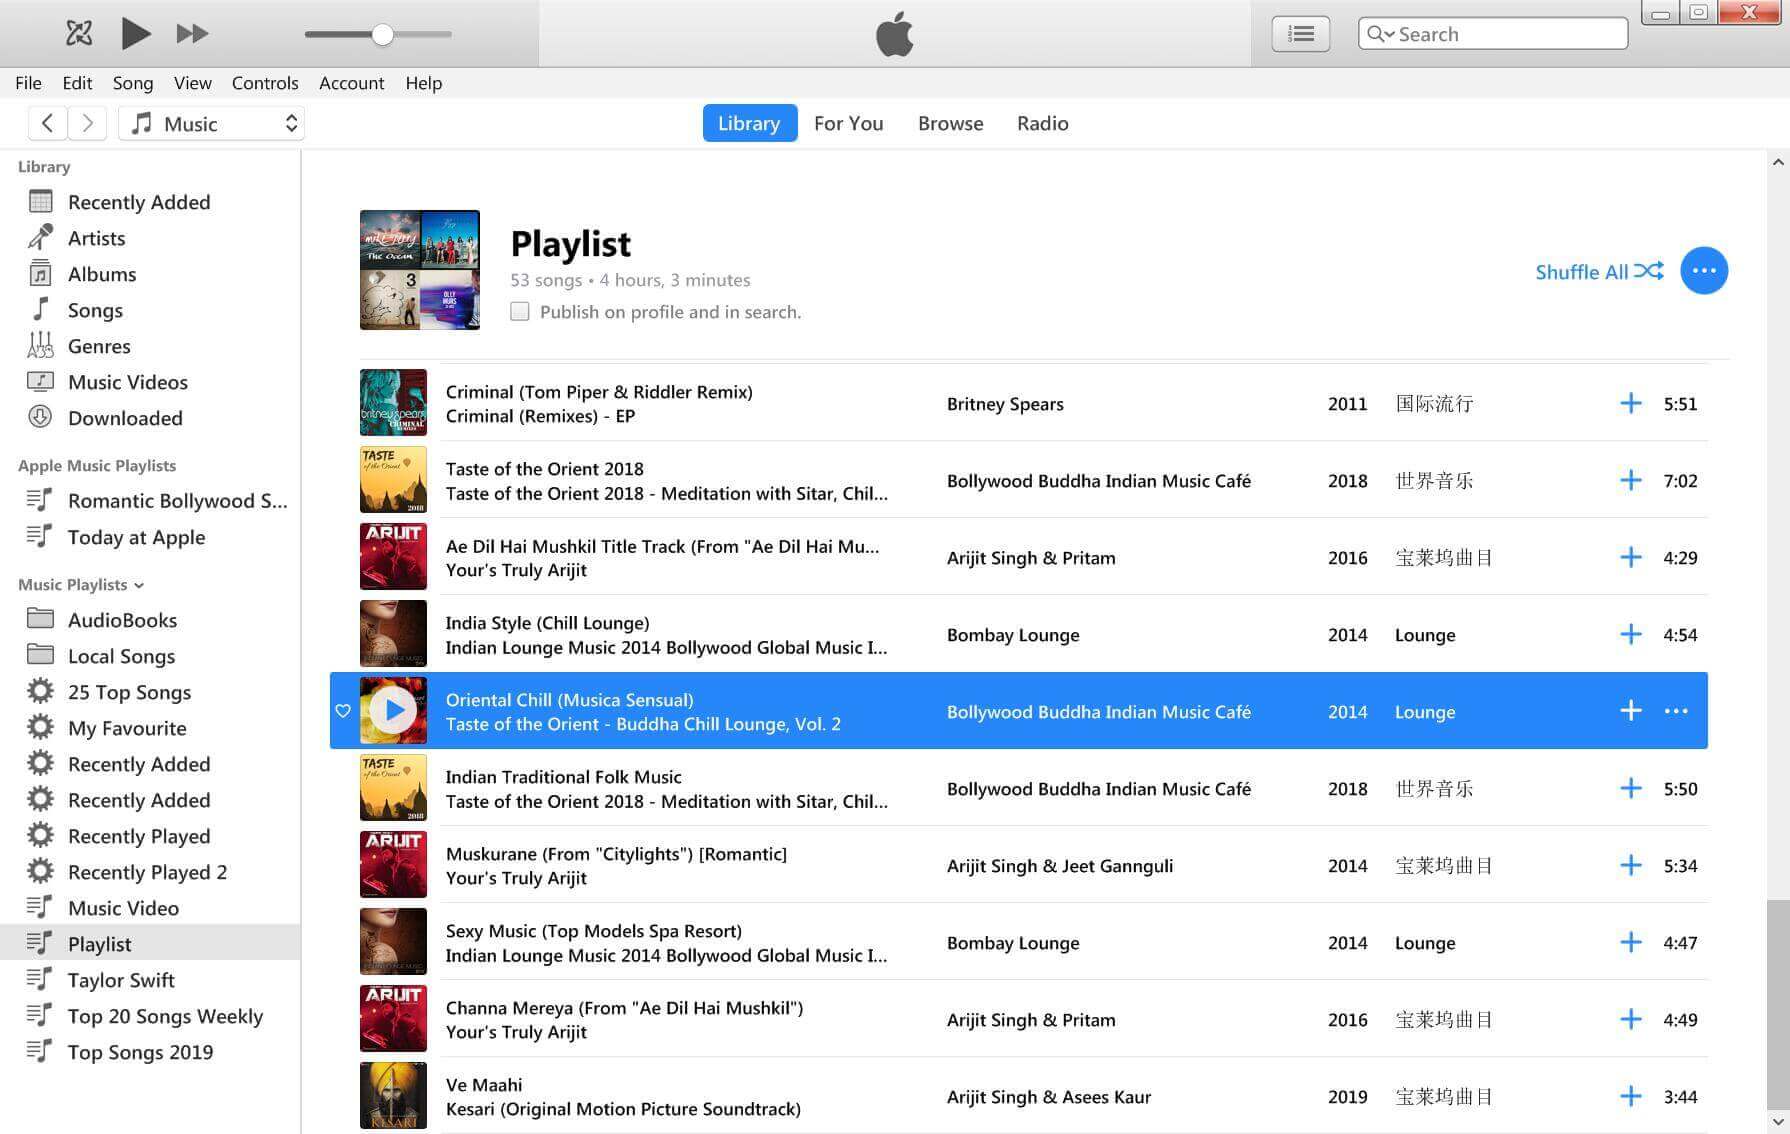Open Recently Played 2 smart playlist

pos(150,872)
